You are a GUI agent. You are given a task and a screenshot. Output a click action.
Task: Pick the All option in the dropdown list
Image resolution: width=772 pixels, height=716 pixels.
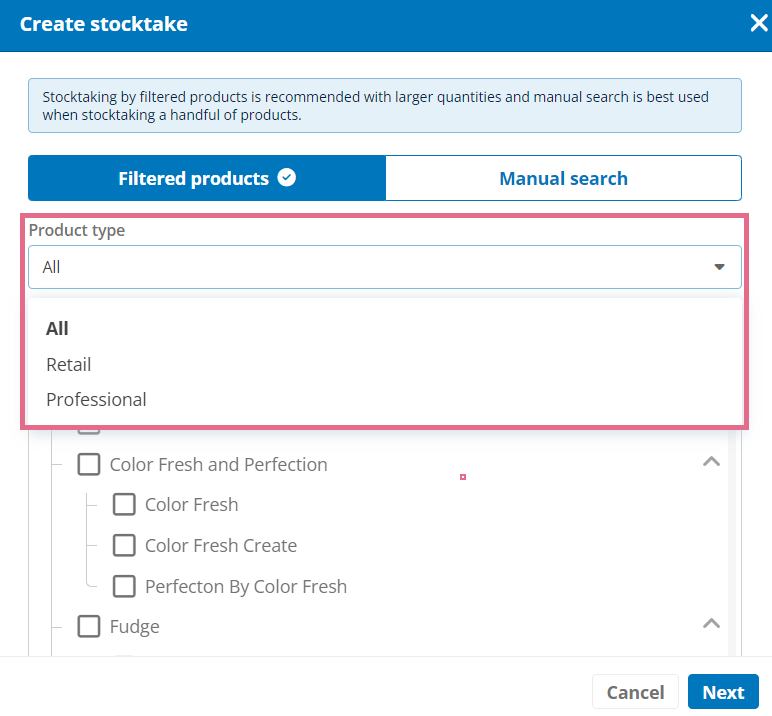click(57, 328)
